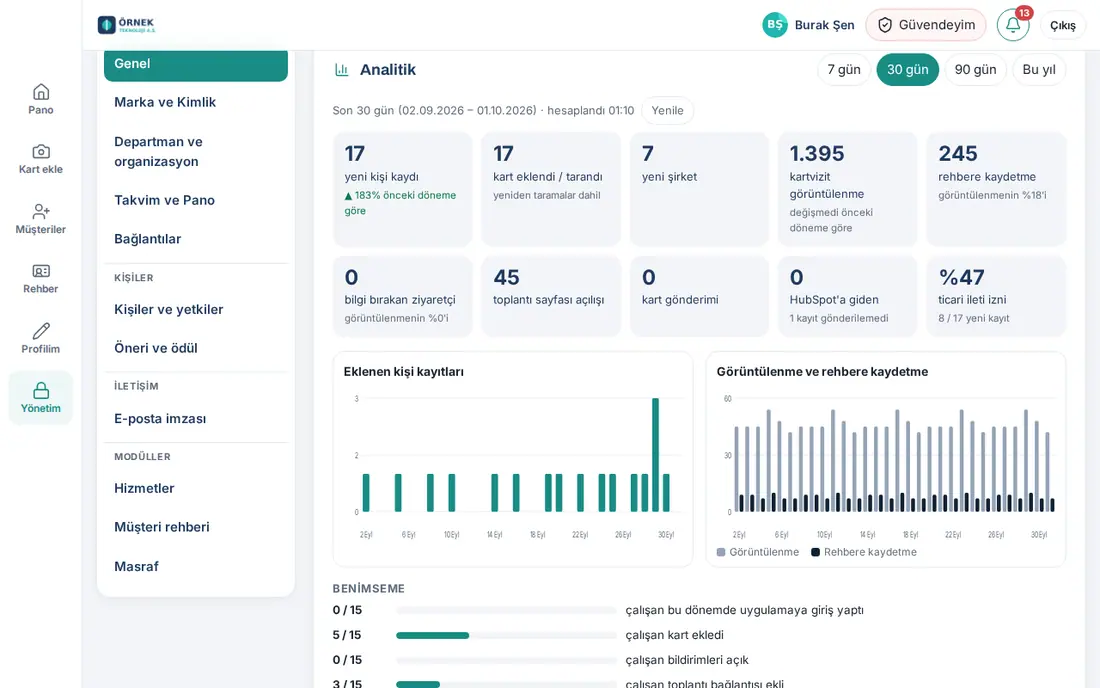Image resolution: width=1100 pixels, height=688 pixels.
Task: Click the Örnek Teknoloji logo
Action: (x=126, y=25)
